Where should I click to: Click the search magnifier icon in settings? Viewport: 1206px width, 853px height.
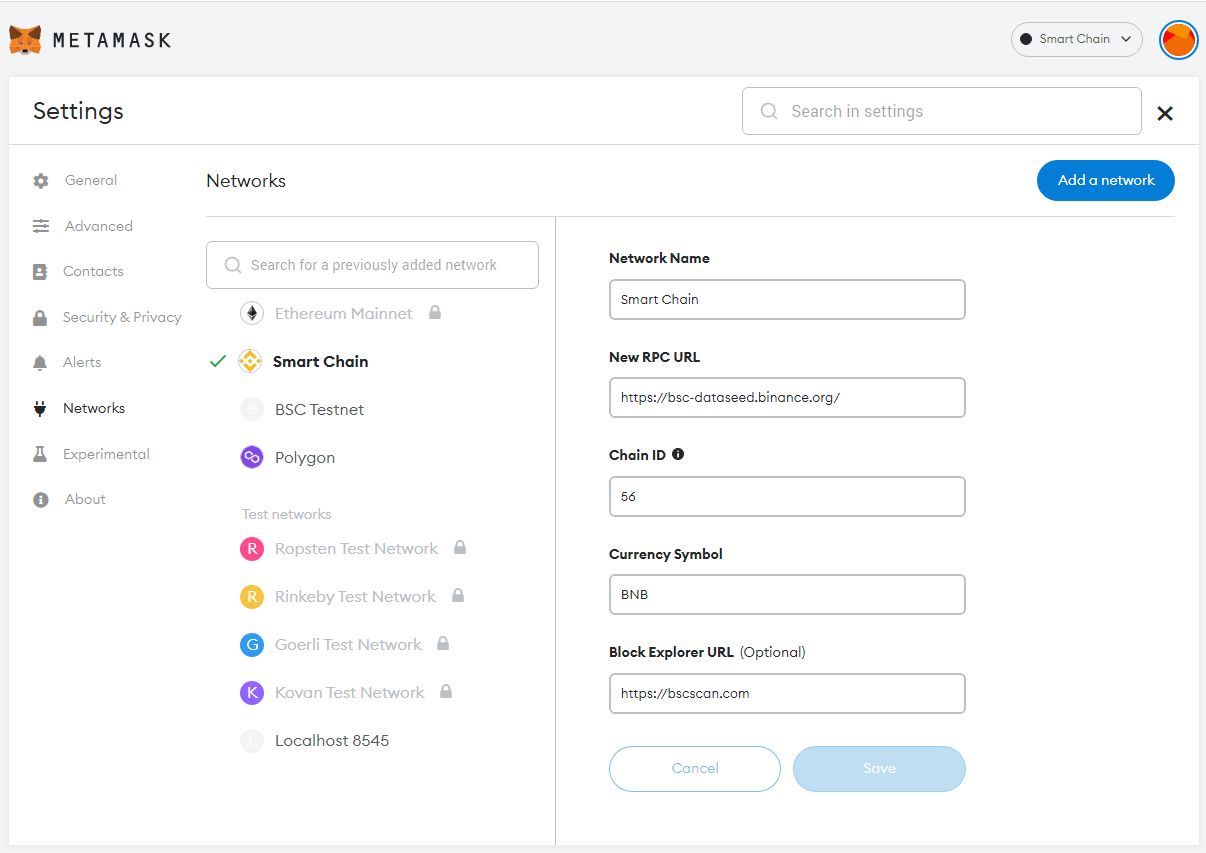click(769, 111)
